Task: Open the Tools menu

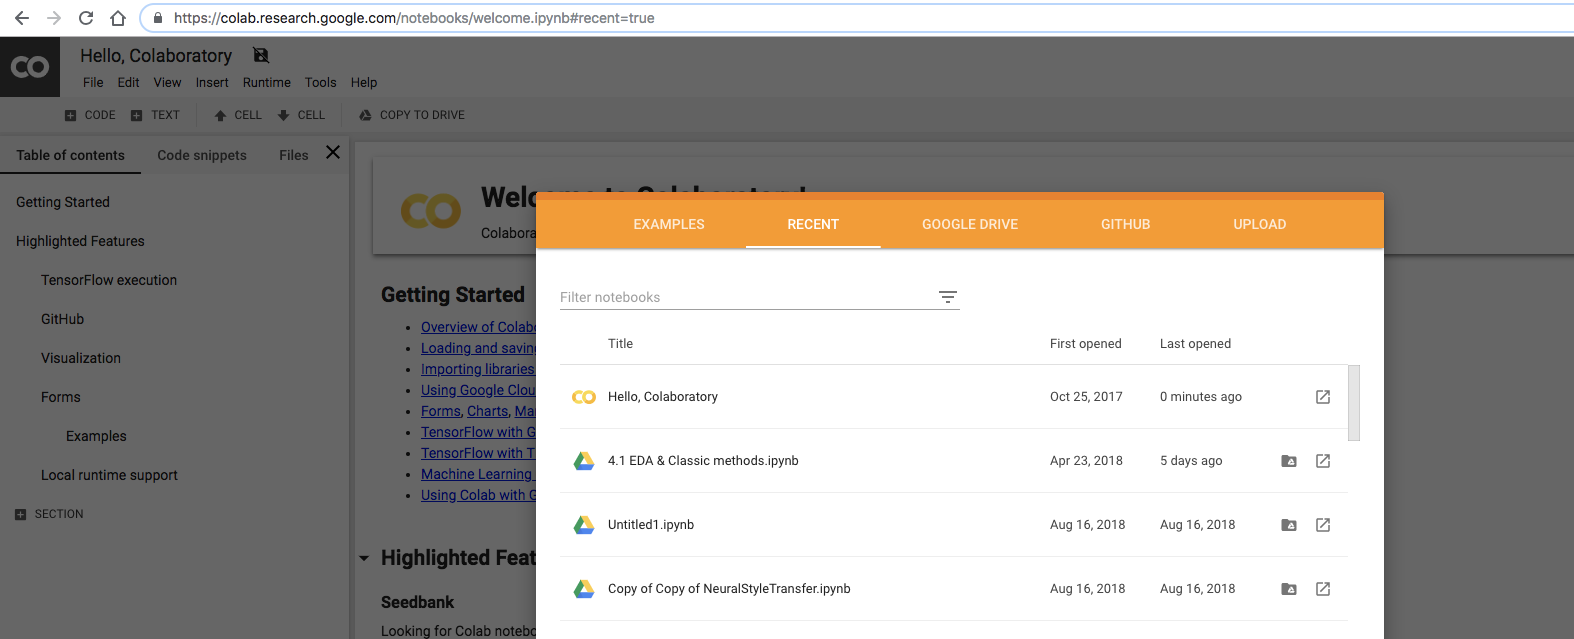Action: tap(321, 83)
